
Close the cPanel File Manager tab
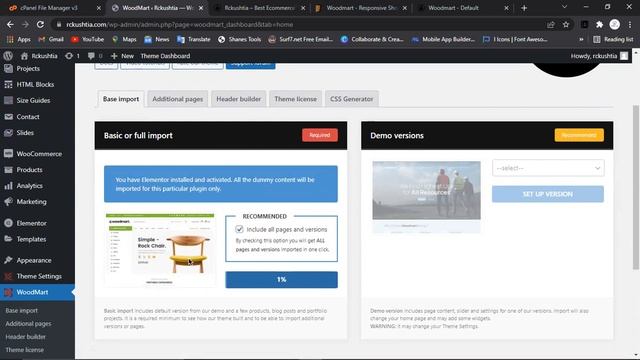click(x=98, y=8)
